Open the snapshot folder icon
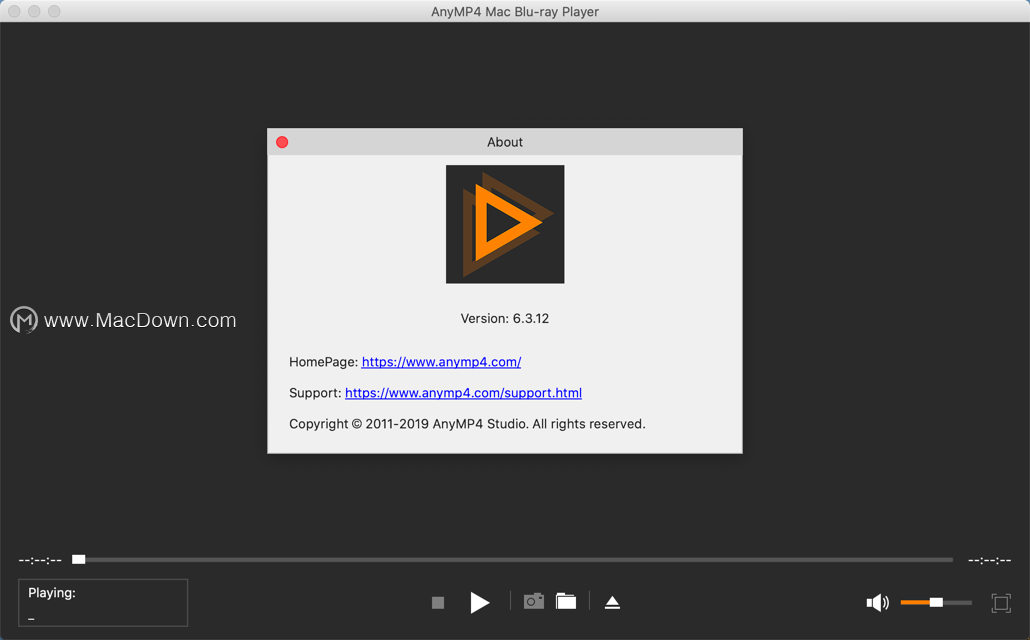 click(x=566, y=601)
